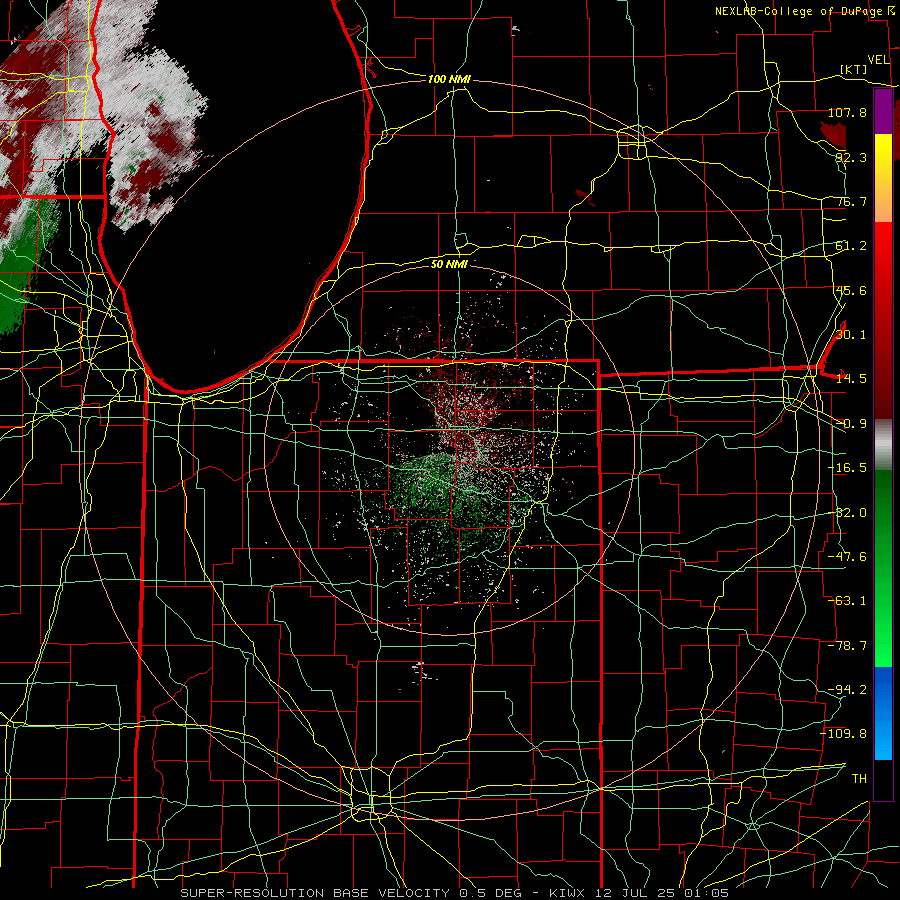Click the -94.2 velocity scale value
900x900 pixels.
point(847,689)
